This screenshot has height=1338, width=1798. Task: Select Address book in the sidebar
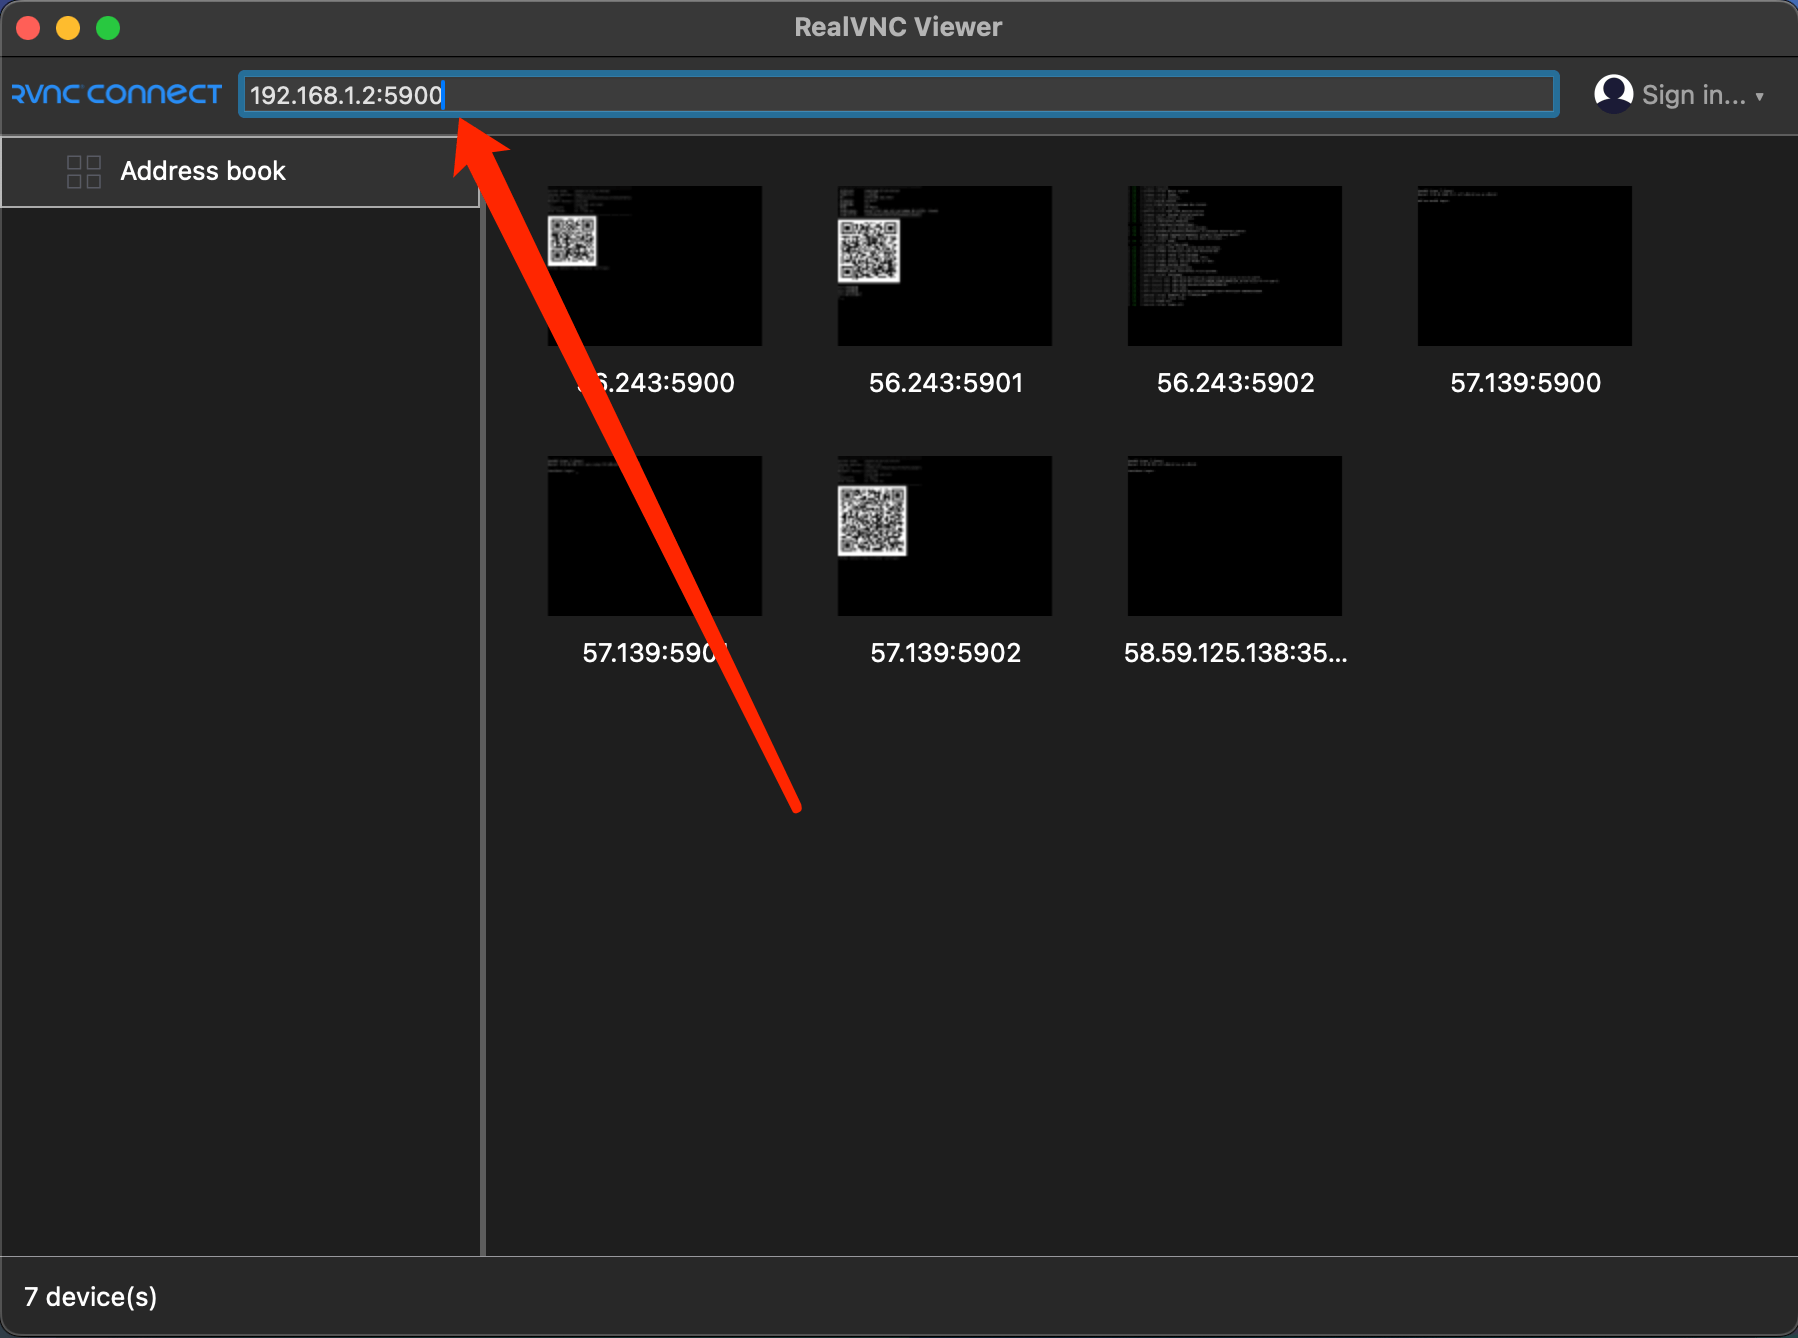point(240,171)
